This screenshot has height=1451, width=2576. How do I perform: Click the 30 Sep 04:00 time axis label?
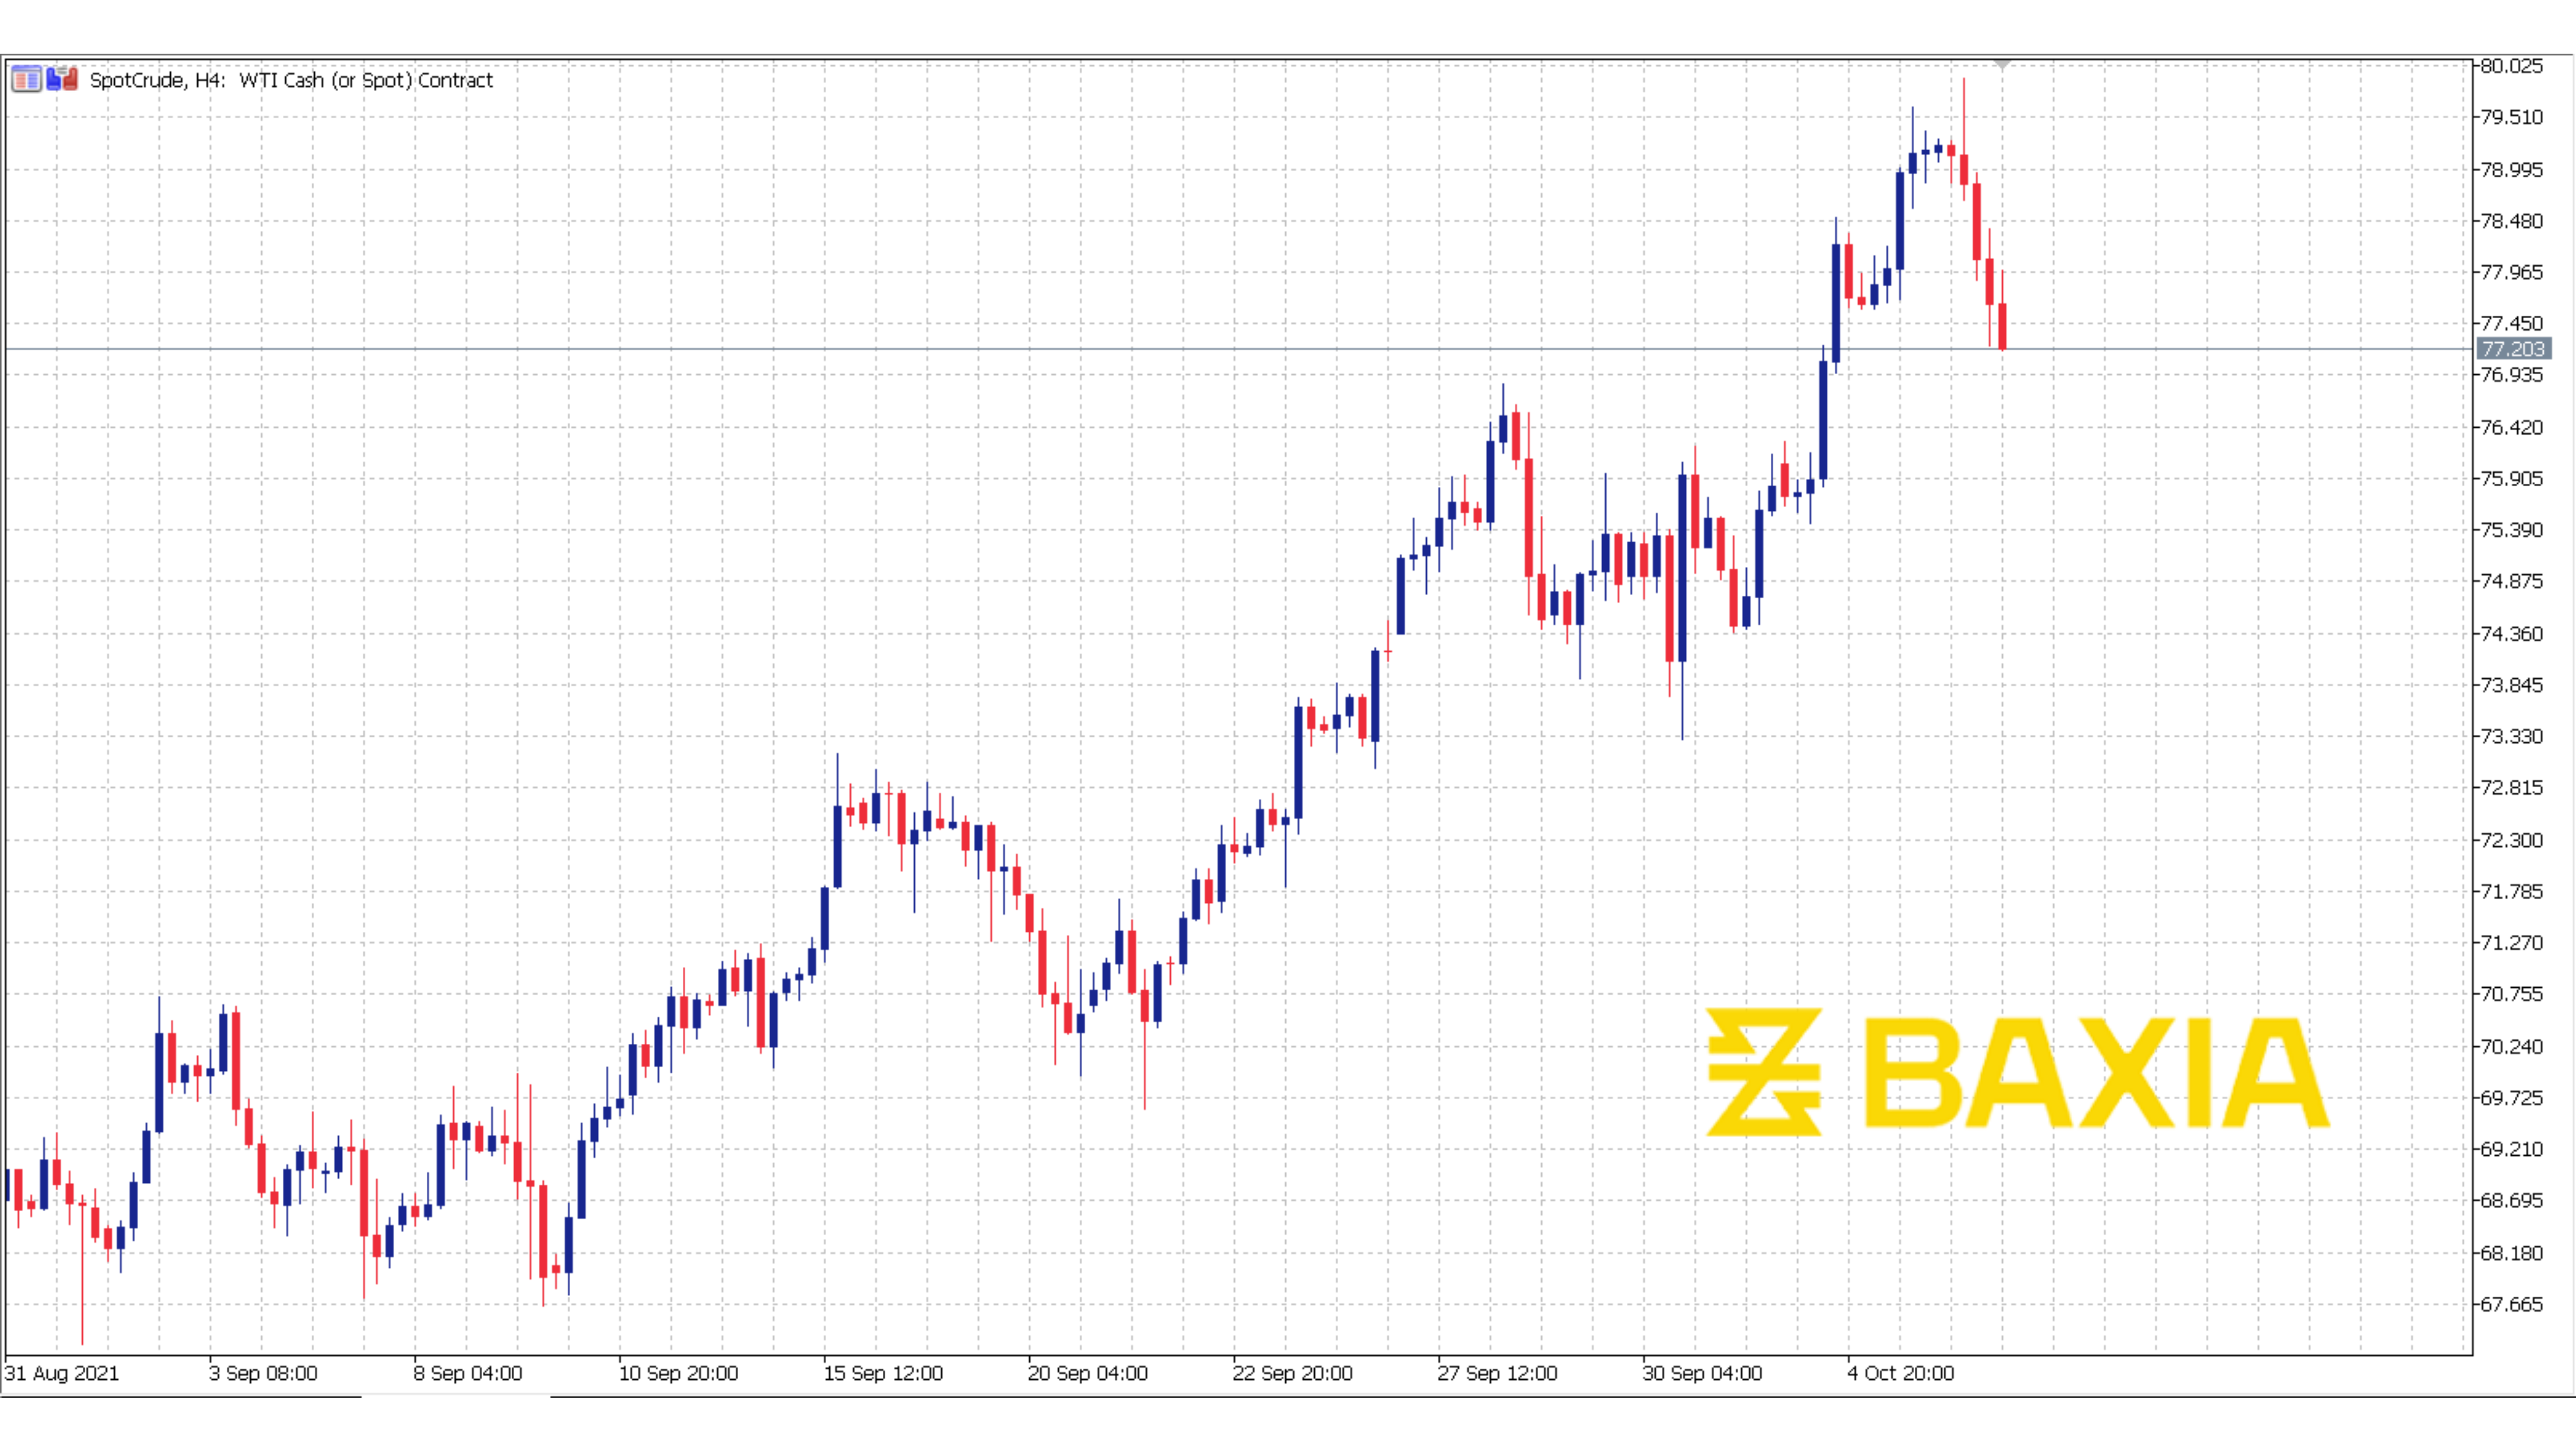(1702, 1373)
